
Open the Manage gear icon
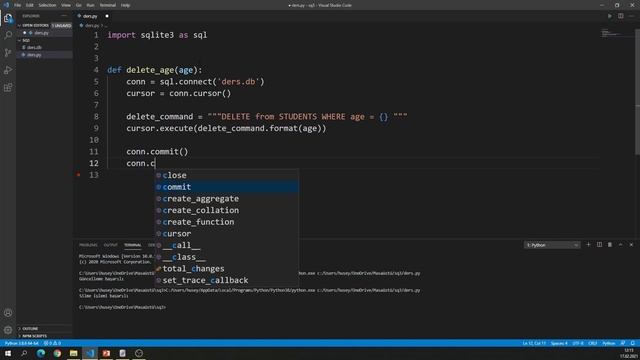pos(8,330)
